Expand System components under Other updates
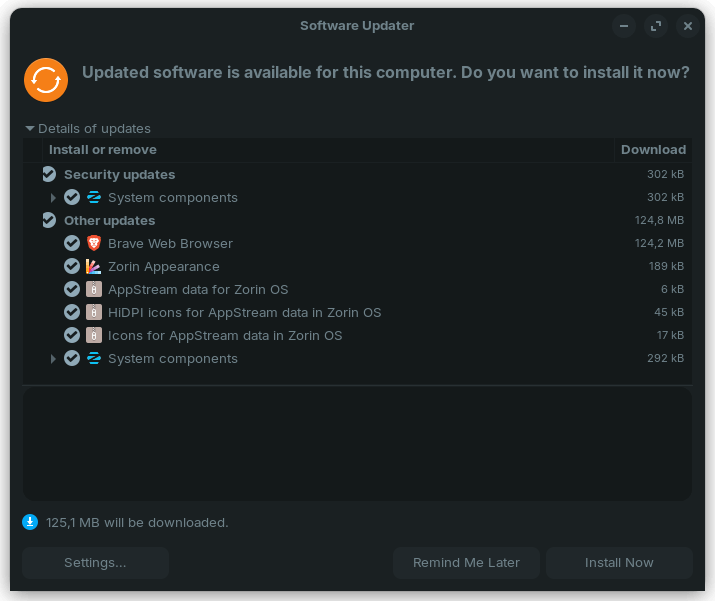 coord(53,358)
